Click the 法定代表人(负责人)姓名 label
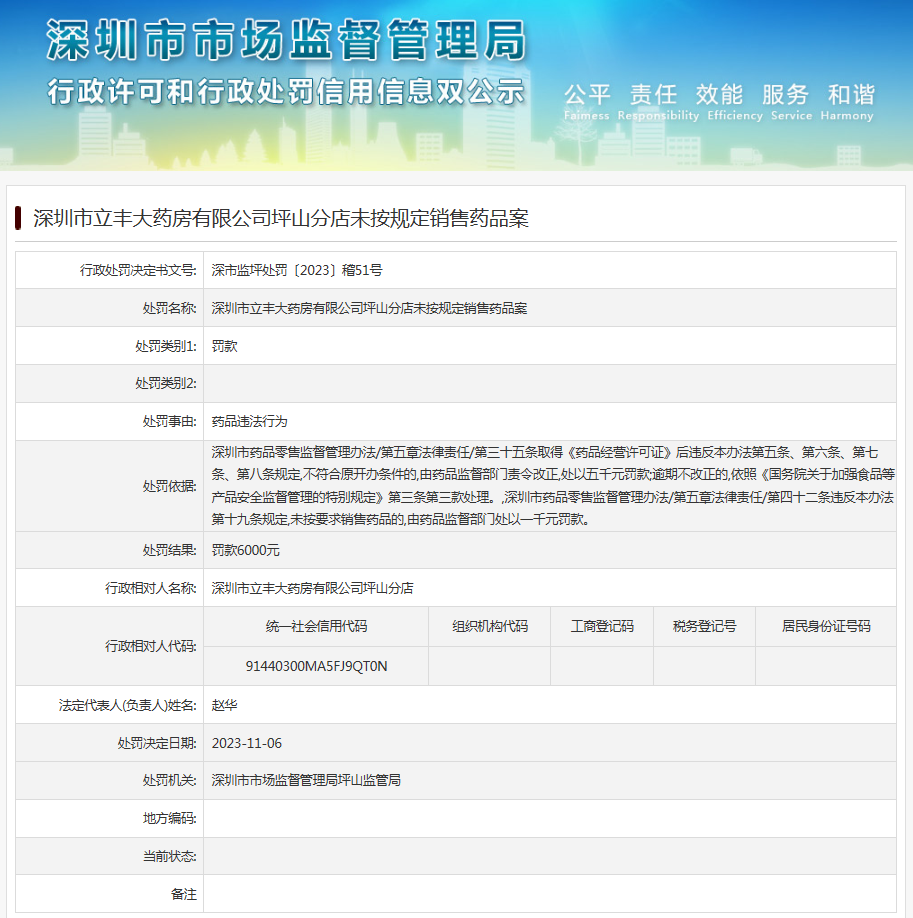913x918 pixels. click(x=128, y=705)
